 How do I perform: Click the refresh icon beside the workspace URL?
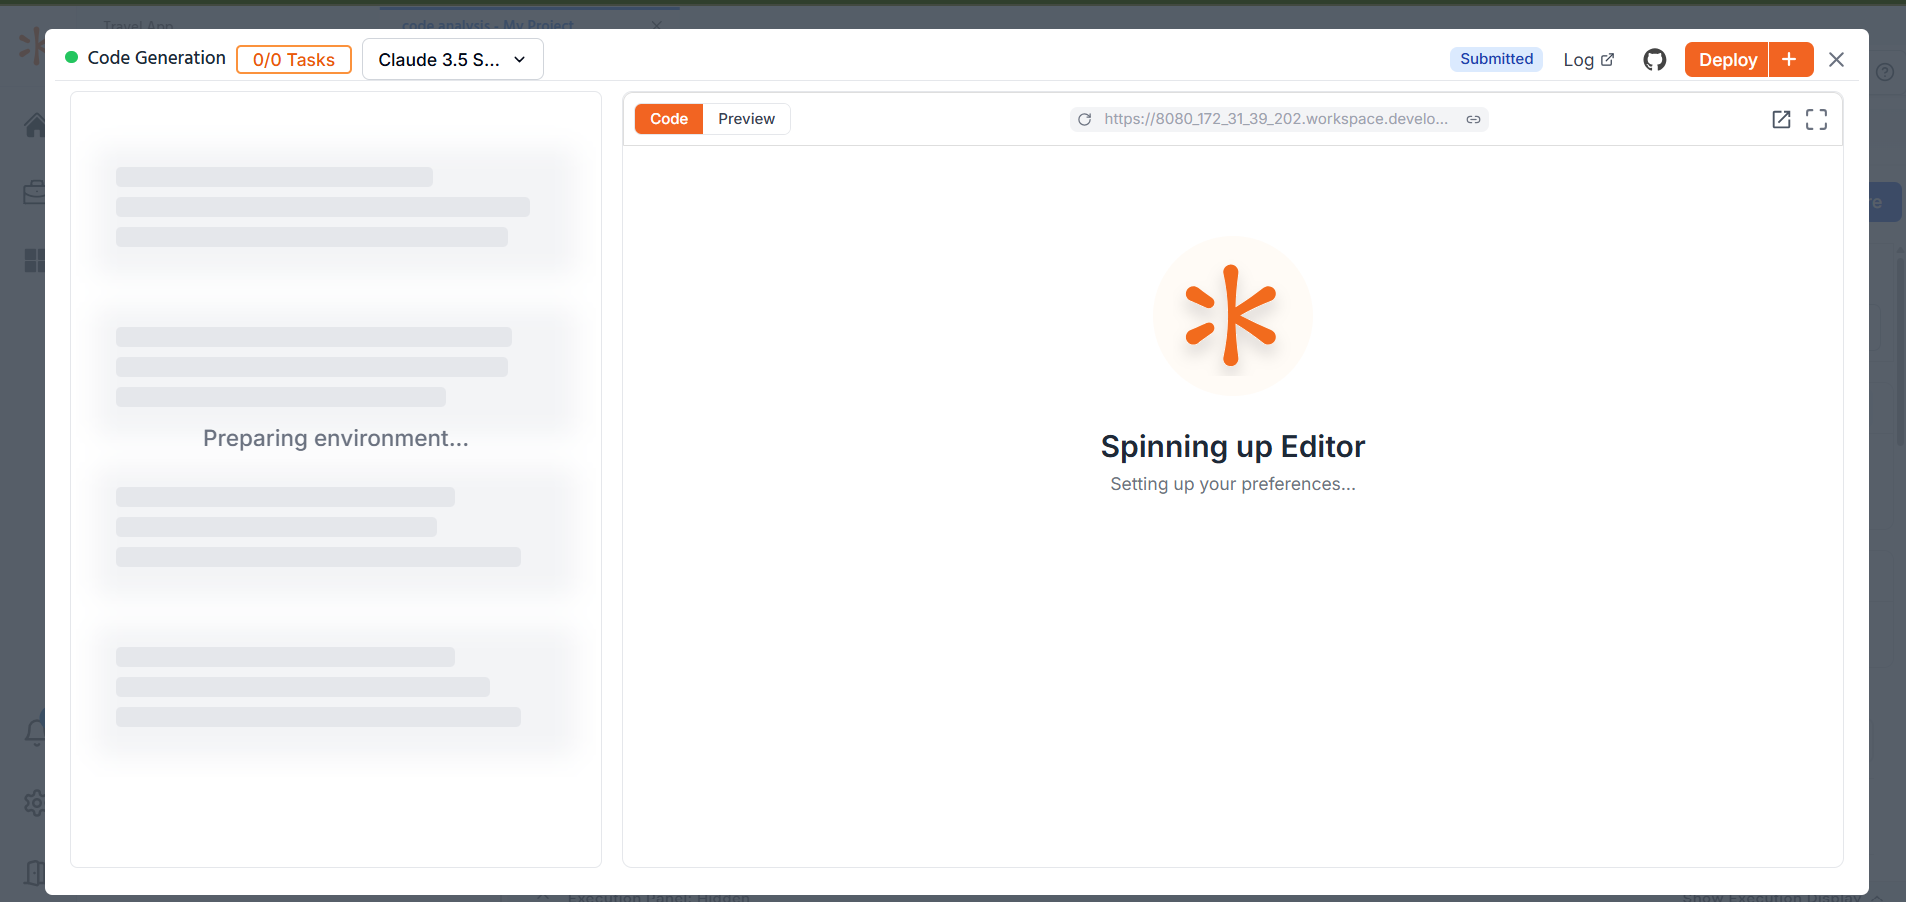[x=1085, y=119]
